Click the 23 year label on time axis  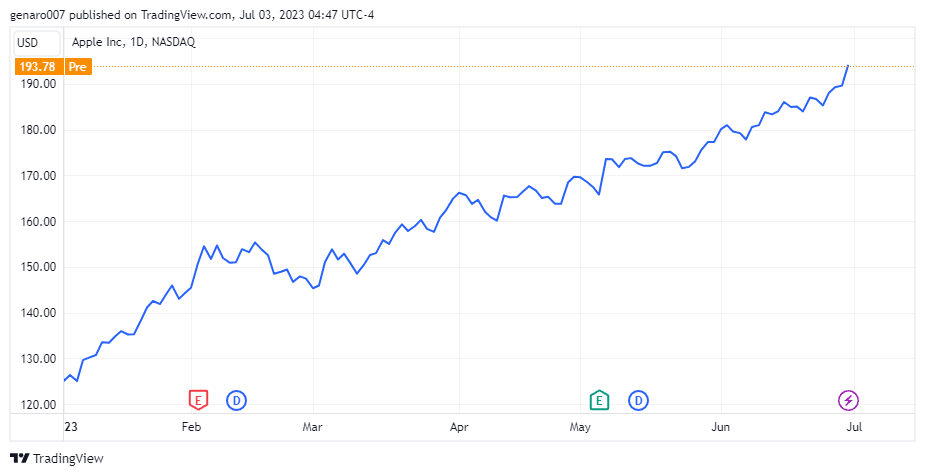71,426
